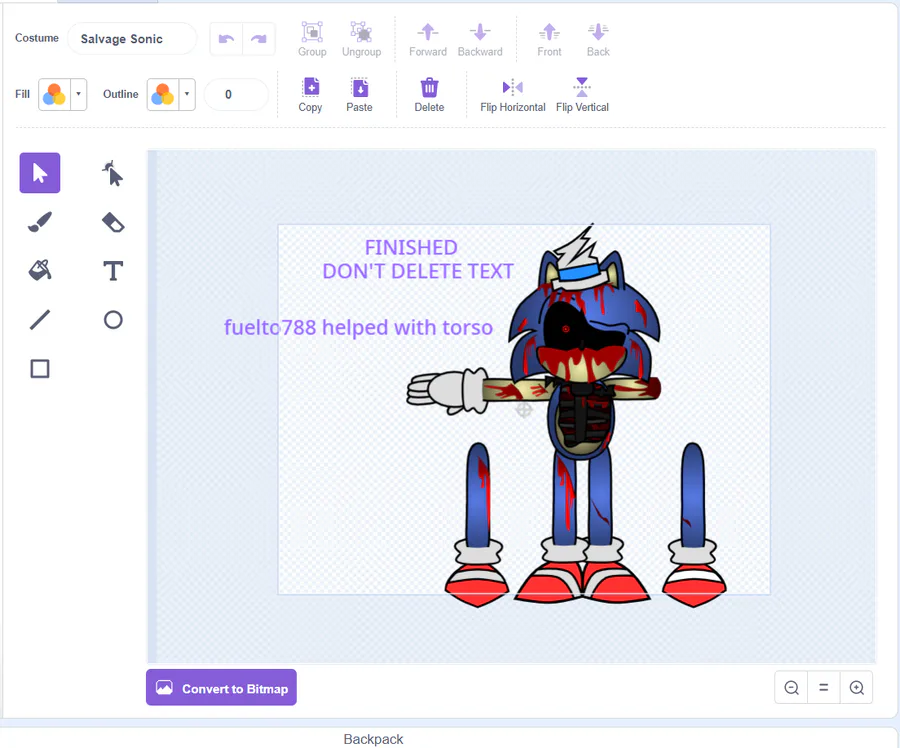The height and width of the screenshot is (748, 900).
Task: Copy the selected object
Action: [311, 95]
